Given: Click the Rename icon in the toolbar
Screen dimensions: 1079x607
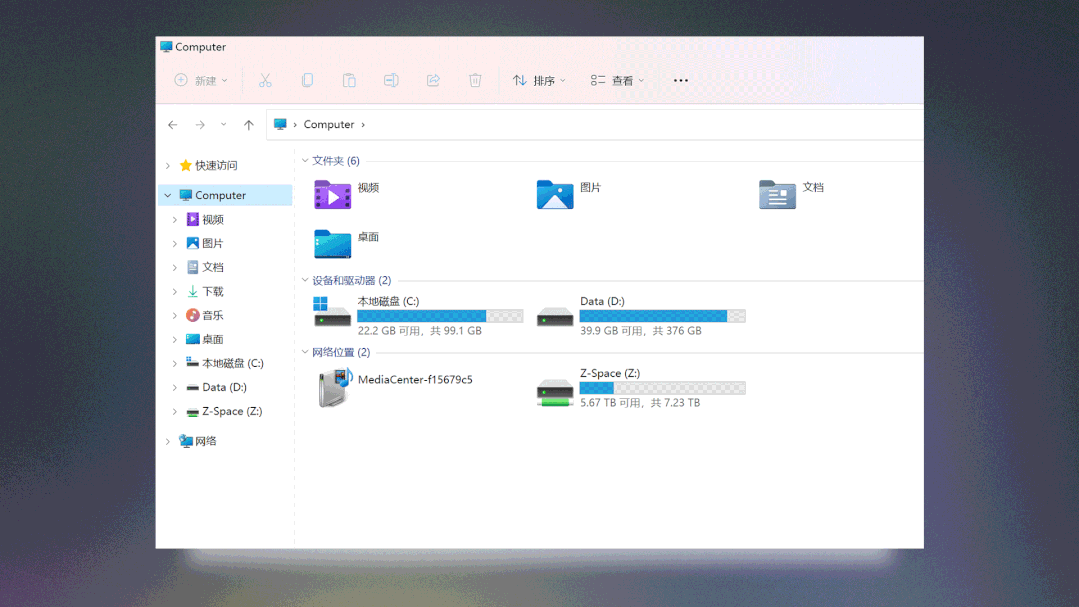Looking at the screenshot, I should pos(391,80).
